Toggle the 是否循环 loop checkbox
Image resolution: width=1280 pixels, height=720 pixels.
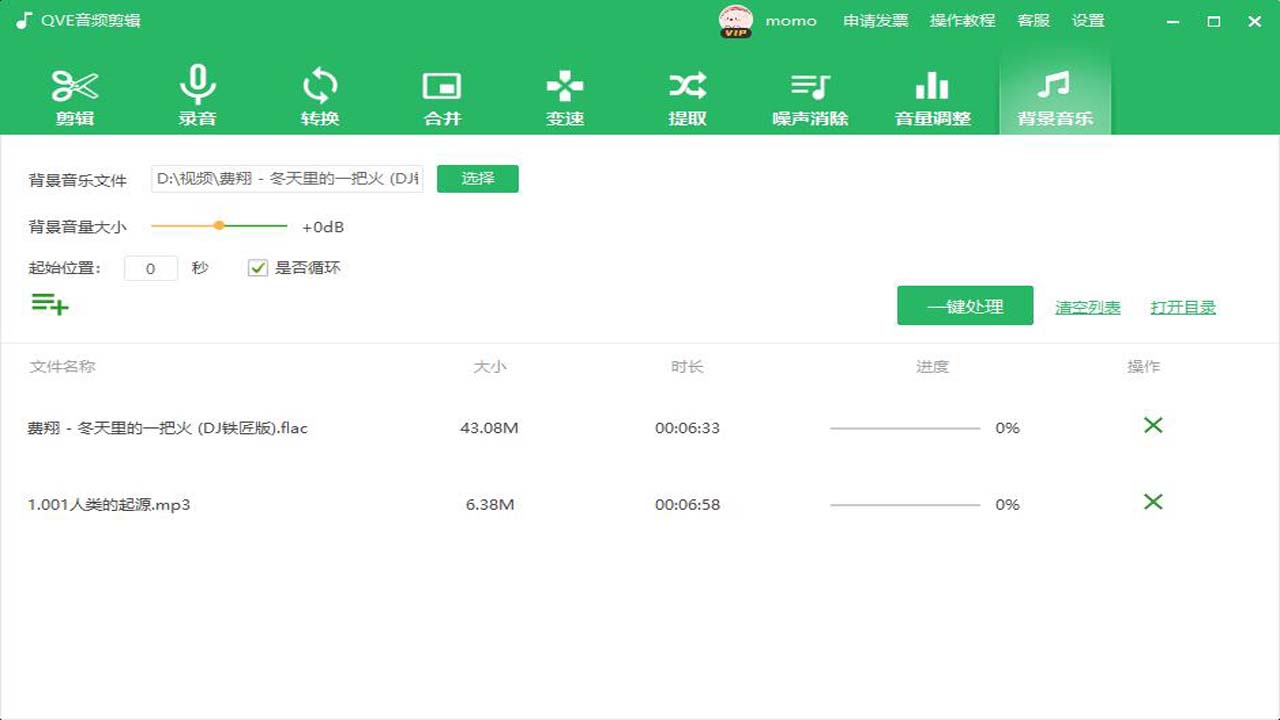pos(257,267)
